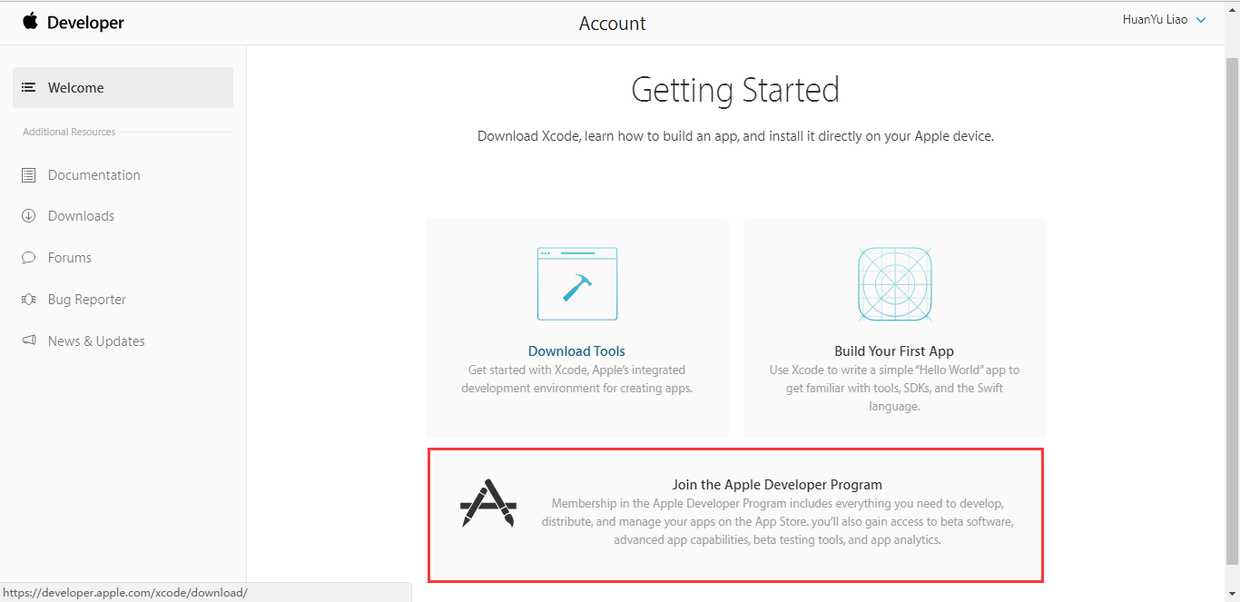This screenshot has height=602, width=1240.
Task: Open Documentation in the sidebar
Action: (x=94, y=175)
